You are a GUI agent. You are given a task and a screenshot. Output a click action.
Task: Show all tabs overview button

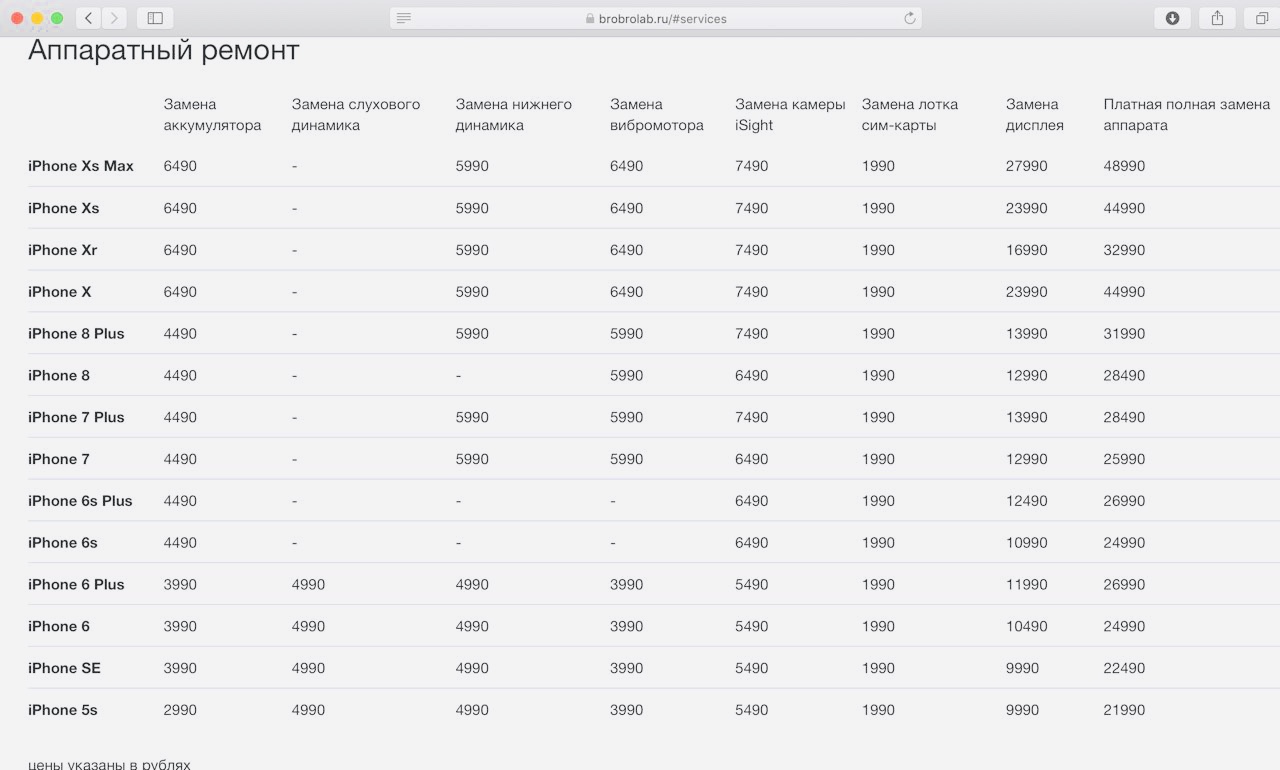1261,18
